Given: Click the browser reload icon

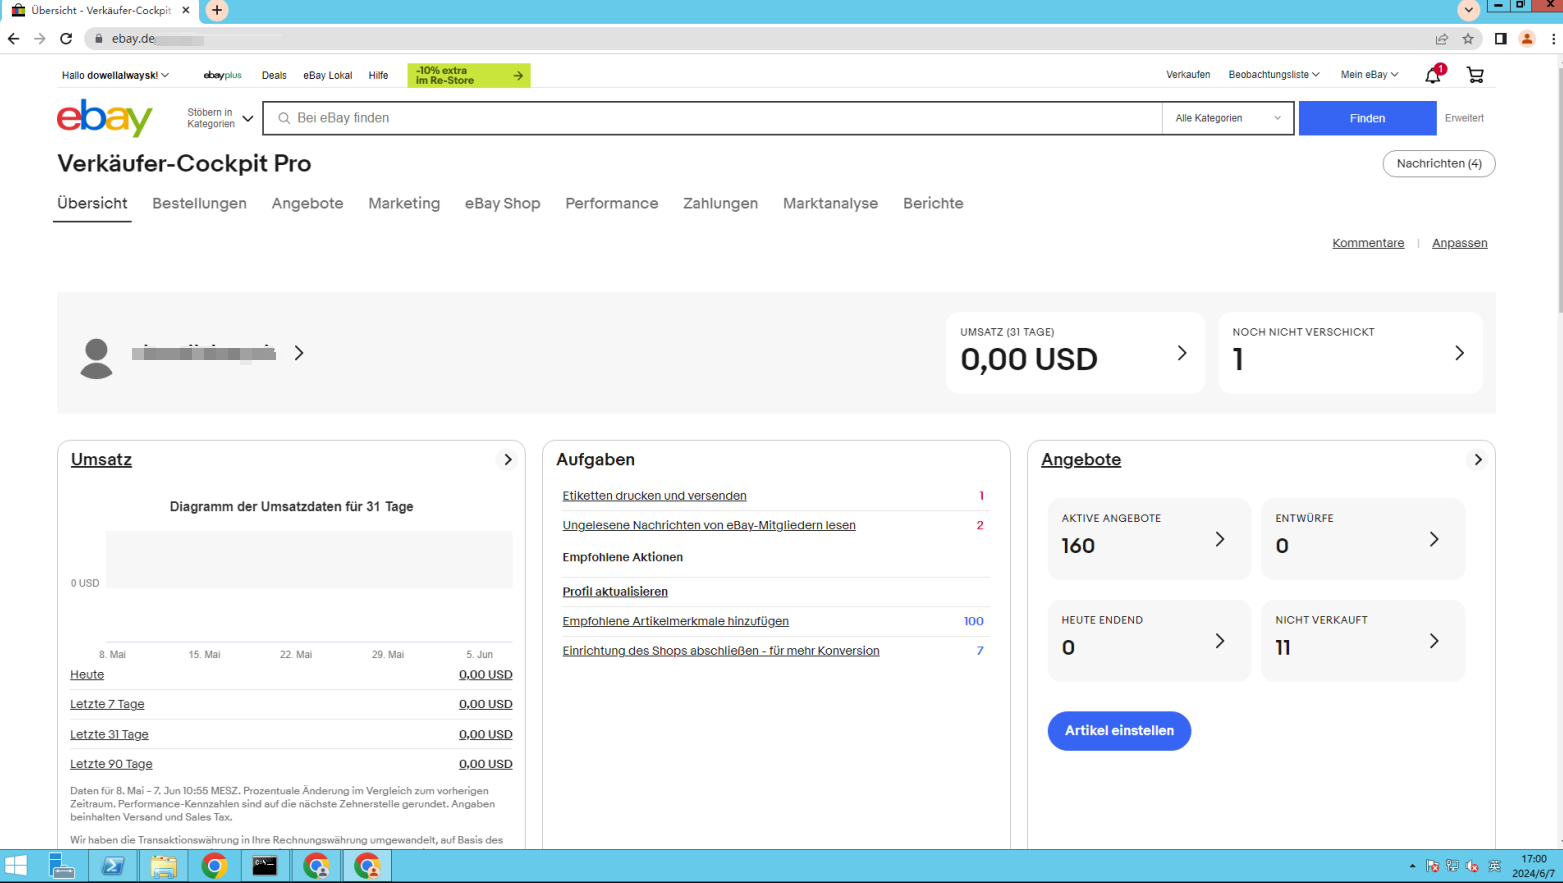Looking at the screenshot, I should [66, 39].
